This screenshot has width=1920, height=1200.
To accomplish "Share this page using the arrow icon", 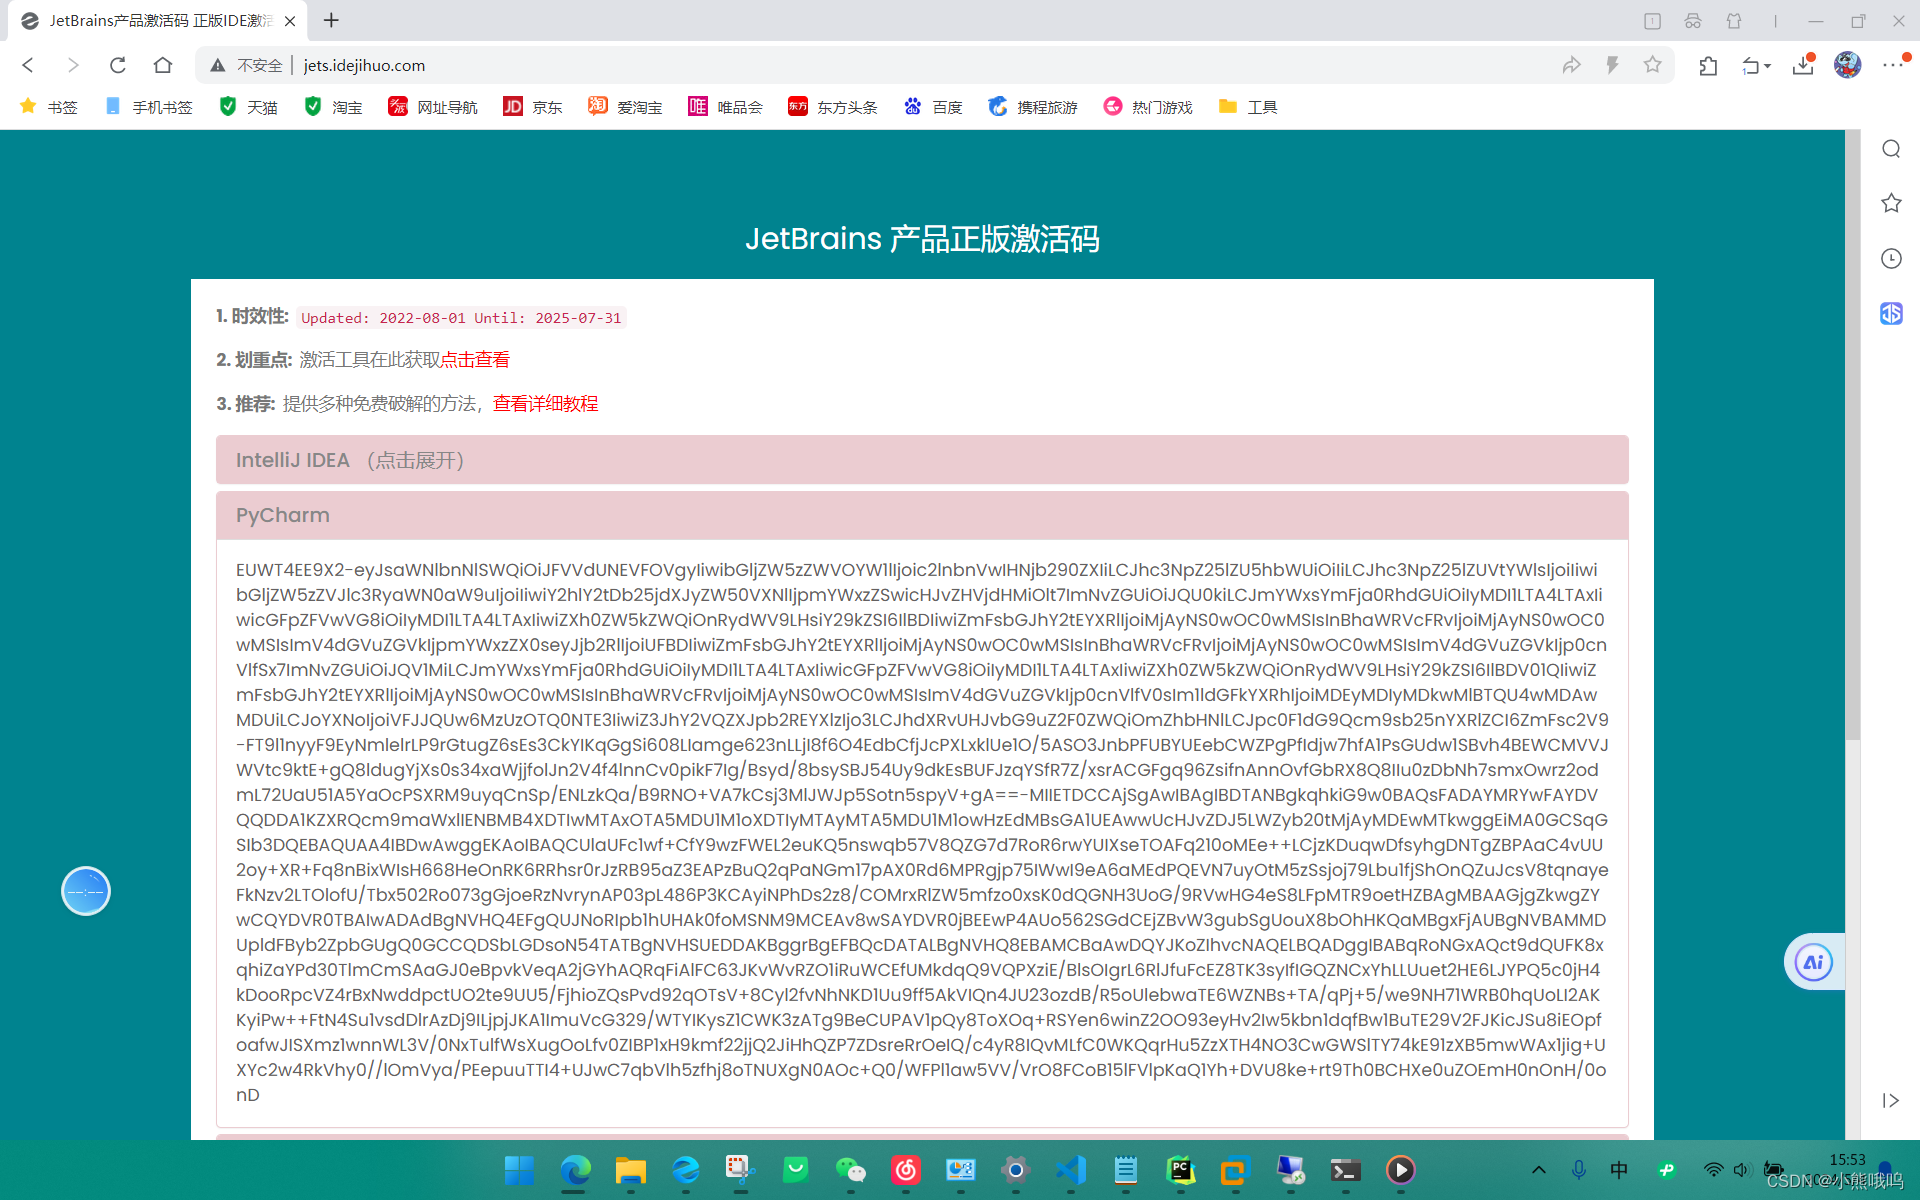I will coord(1571,65).
